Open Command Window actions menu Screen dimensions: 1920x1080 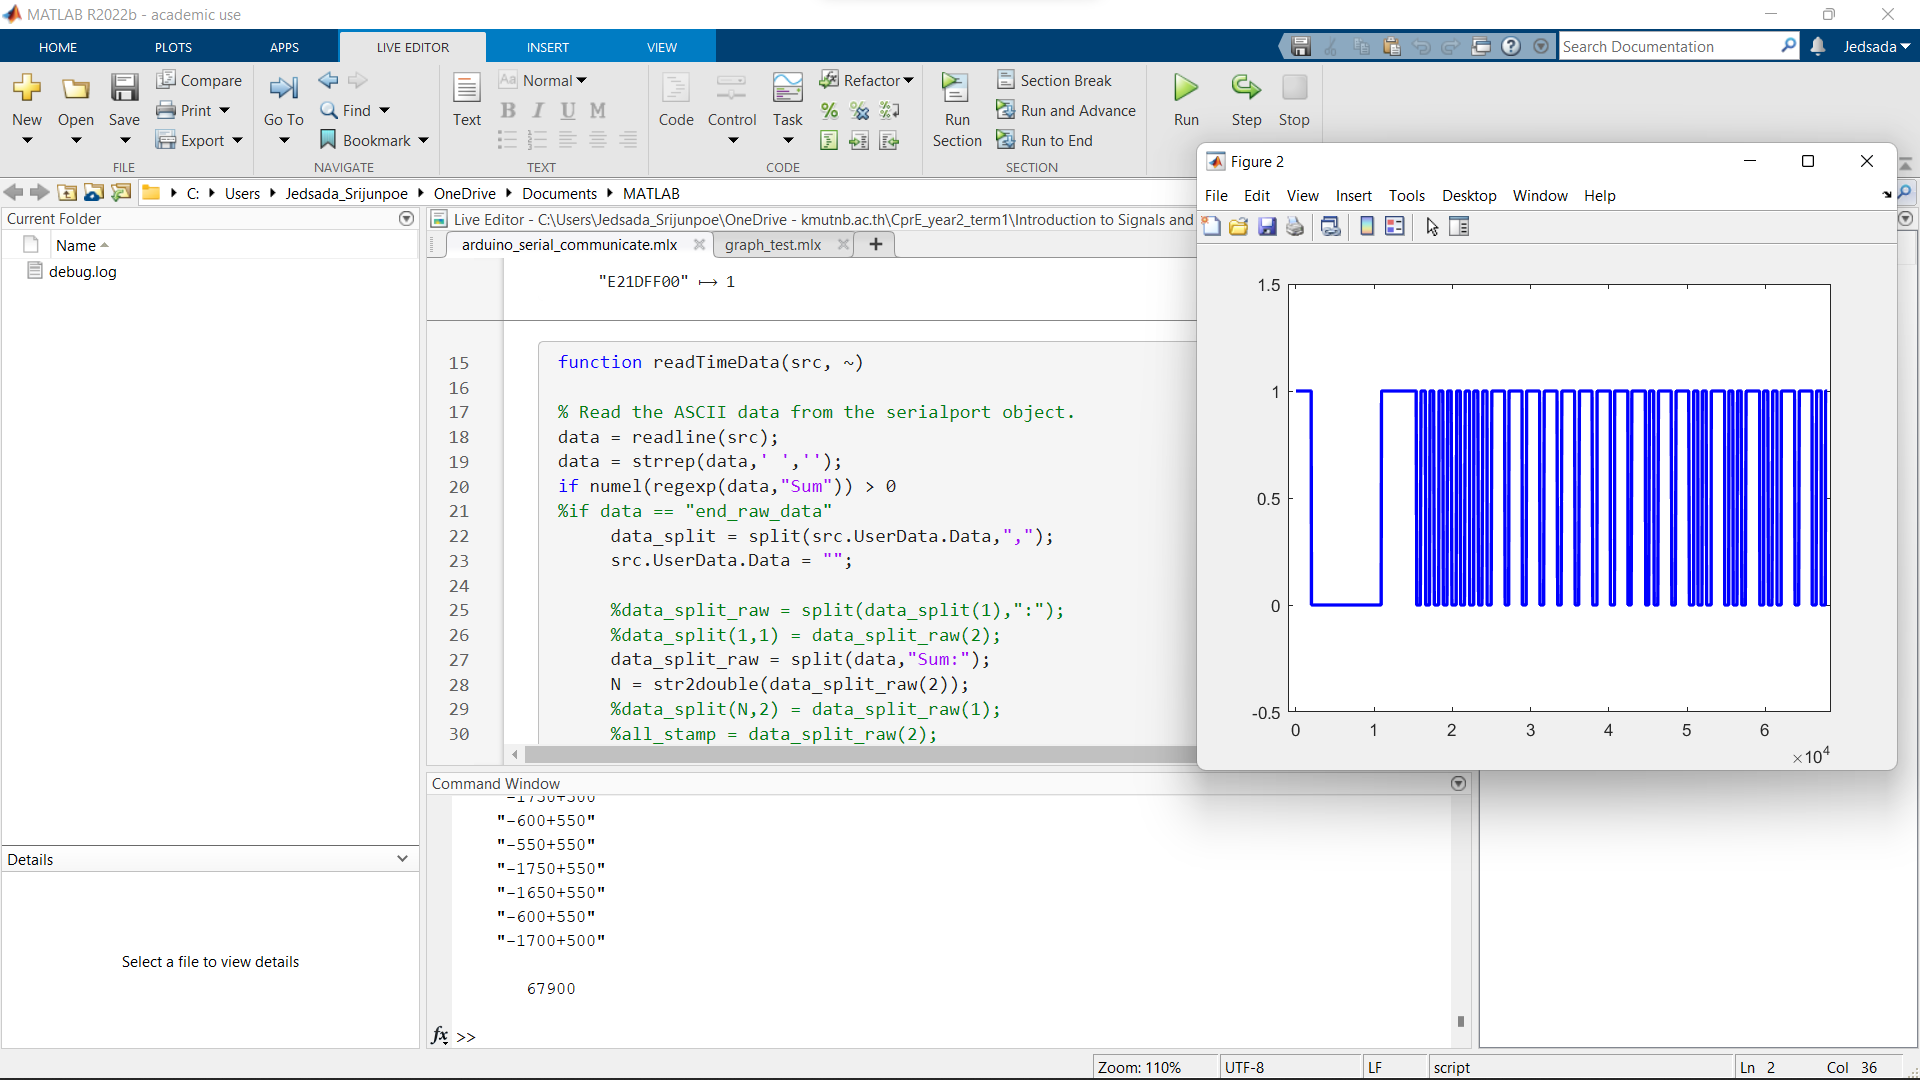click(1458, 783)
